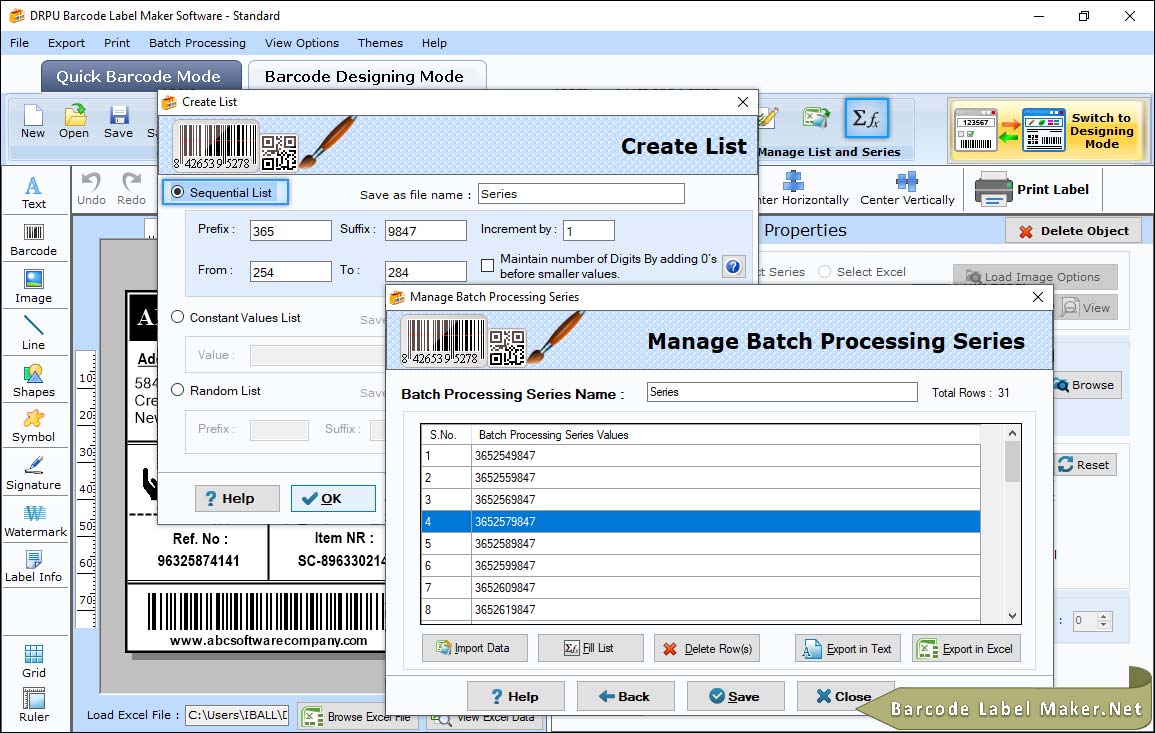Select the Line tool in sidebar
Screen dimensions: 1155x733
coord(34,334)
